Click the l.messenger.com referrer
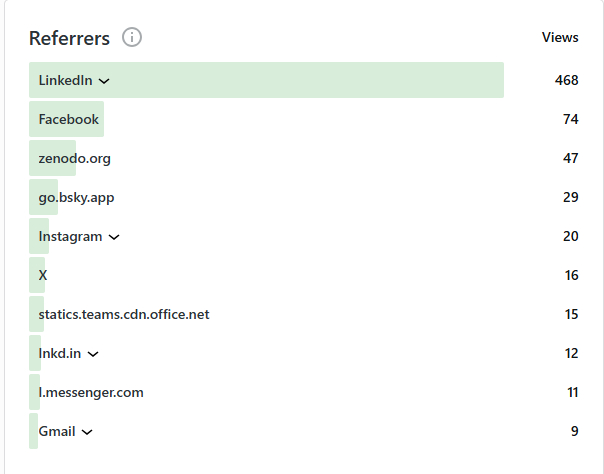Viewport: 604px width, 474px height. click(x=91, y=392)
